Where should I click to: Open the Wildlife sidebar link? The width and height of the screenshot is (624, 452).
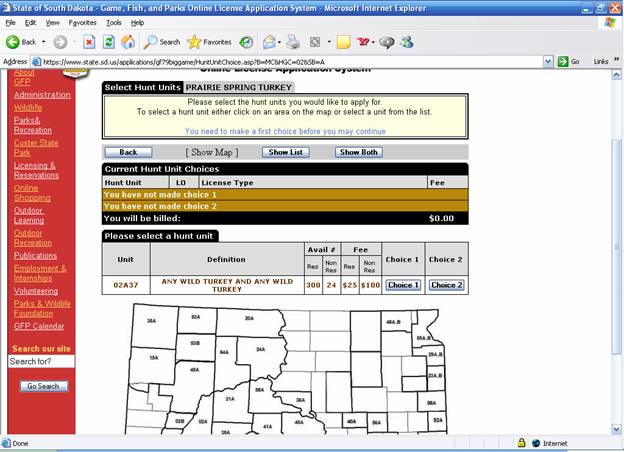tap(28, 107)
